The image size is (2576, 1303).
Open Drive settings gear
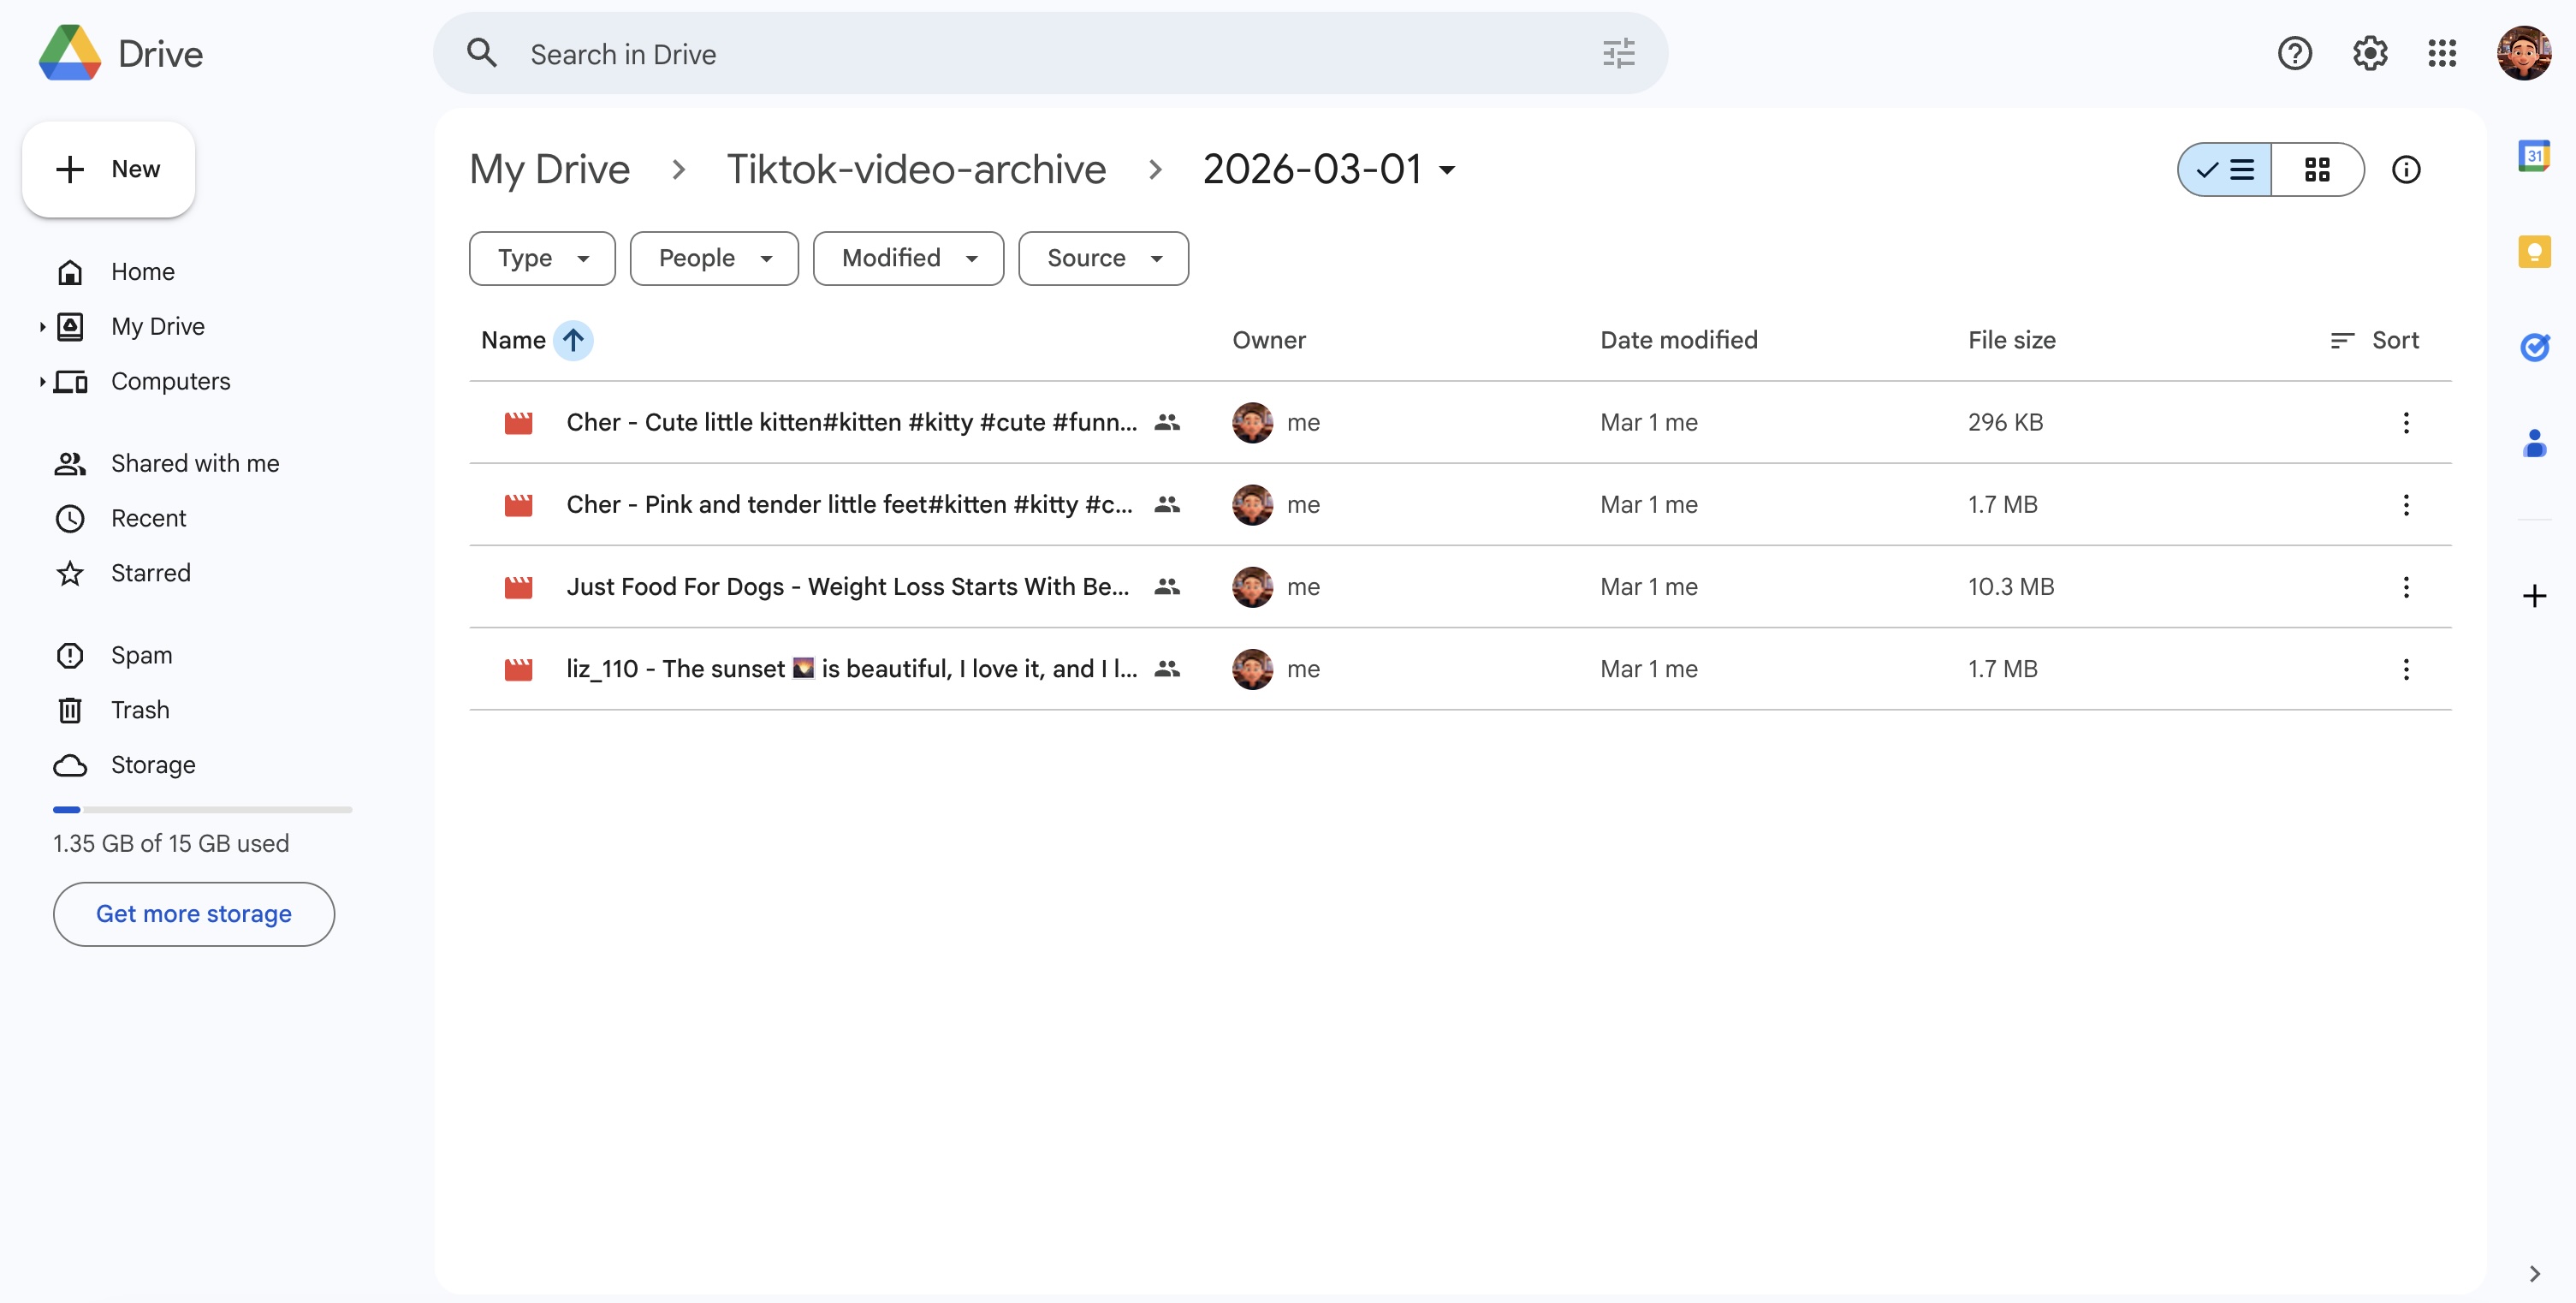(2368, 53)
